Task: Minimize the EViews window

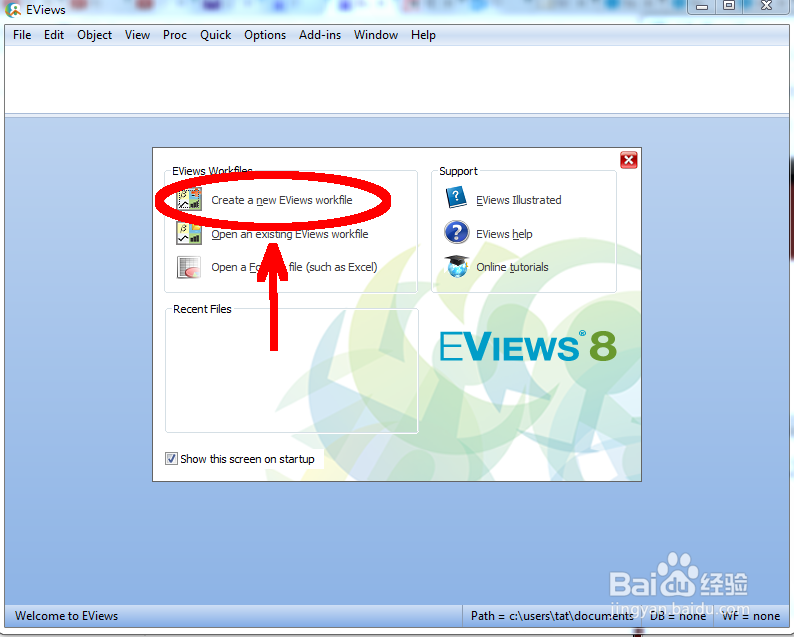Action: [x=702, y=7]
